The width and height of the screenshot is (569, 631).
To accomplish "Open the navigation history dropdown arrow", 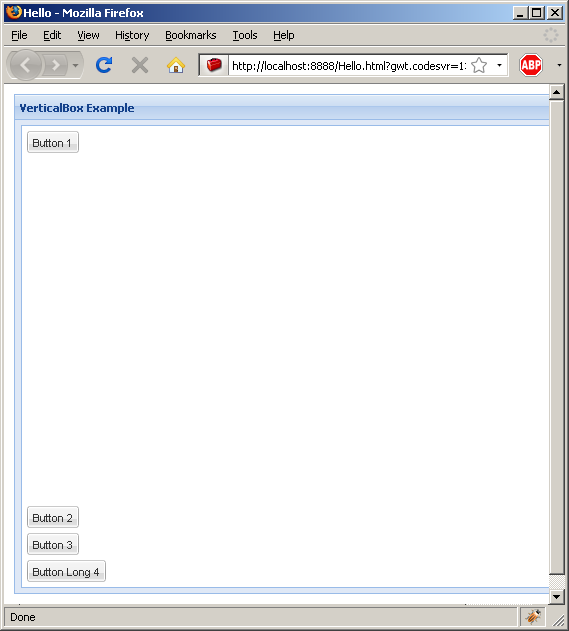I will (x=75, y=65).
